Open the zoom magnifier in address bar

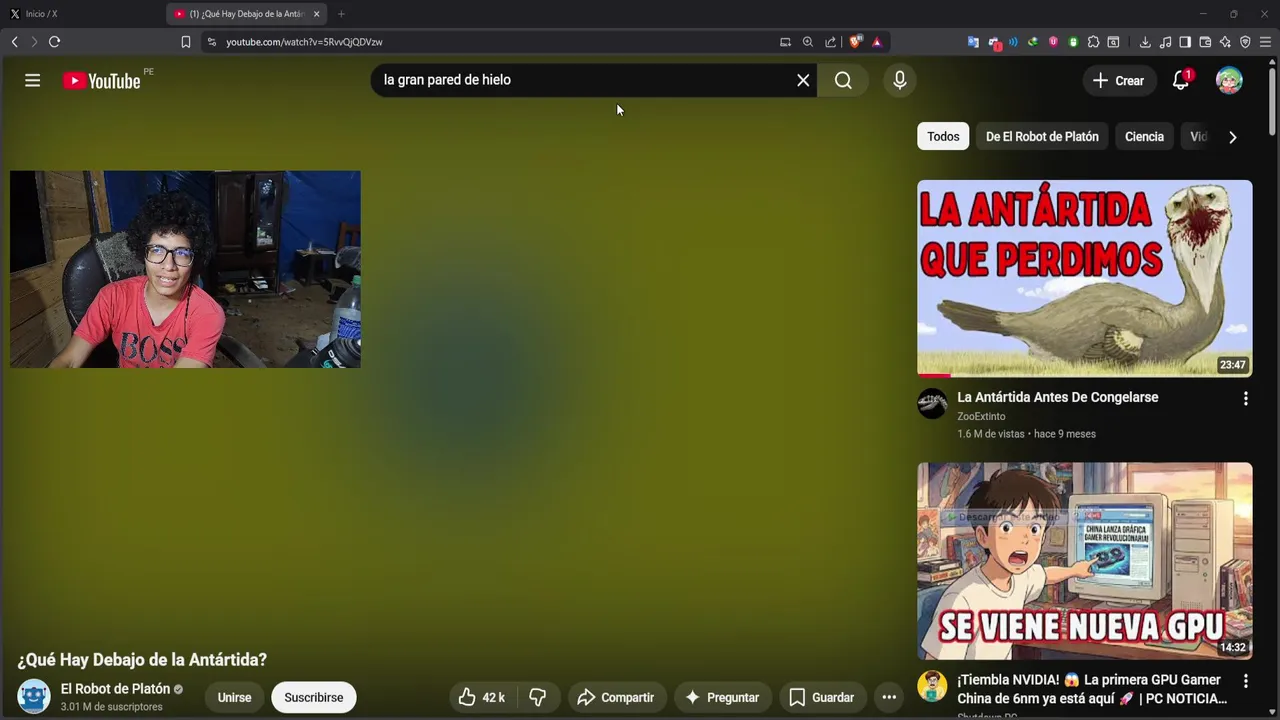tap(808, 42)
